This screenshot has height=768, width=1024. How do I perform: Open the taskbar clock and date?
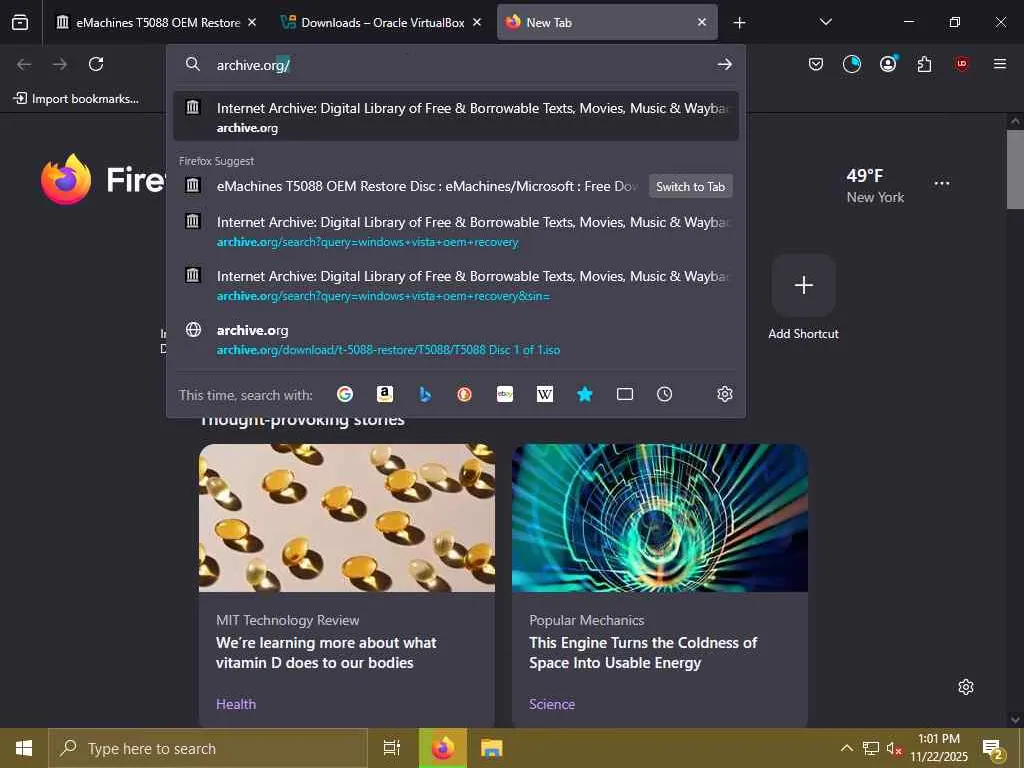[939, 748]
